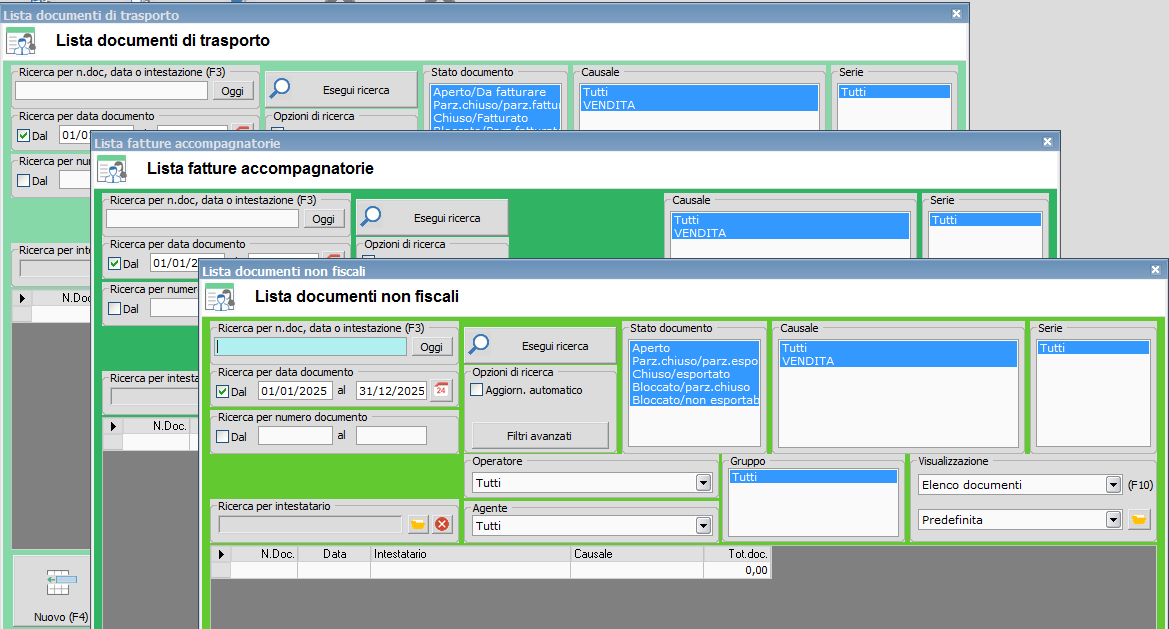The image size is (1169, 629).
Task: Click the Lista documenti non fiscali header icon
Action: tap(220, 297)
